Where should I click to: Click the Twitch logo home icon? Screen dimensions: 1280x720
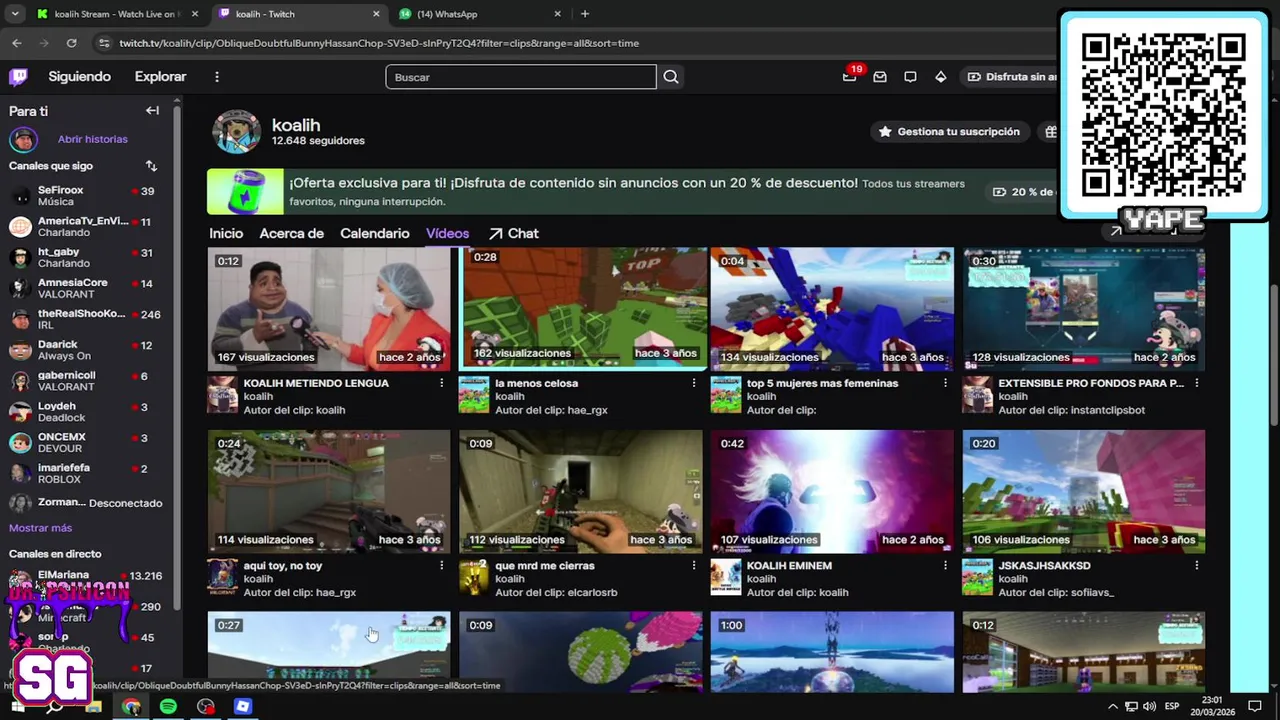pyautogui.click(x=18, y=77)
